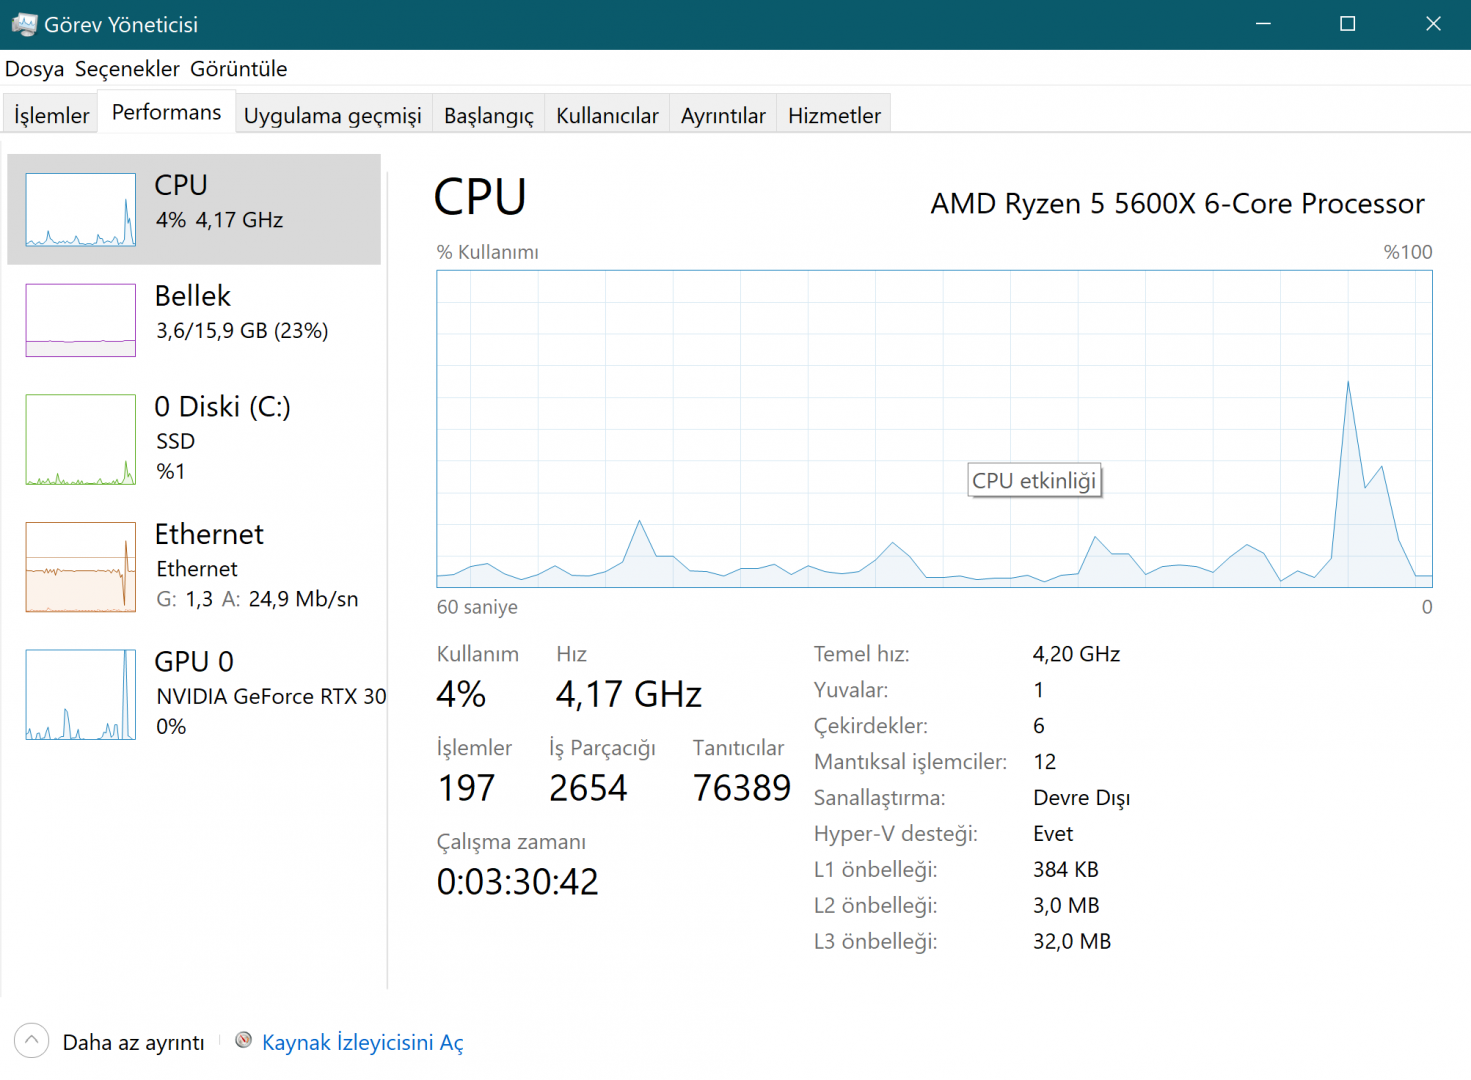
Task: Maximize the Görev Yöneticisi window
Action: click(1347, 24)
